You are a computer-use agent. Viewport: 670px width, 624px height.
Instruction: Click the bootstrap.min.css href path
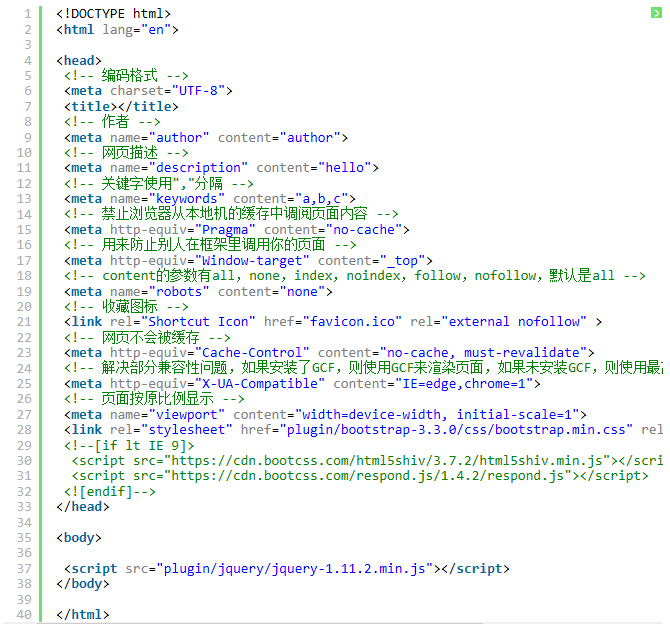(456, 430)
